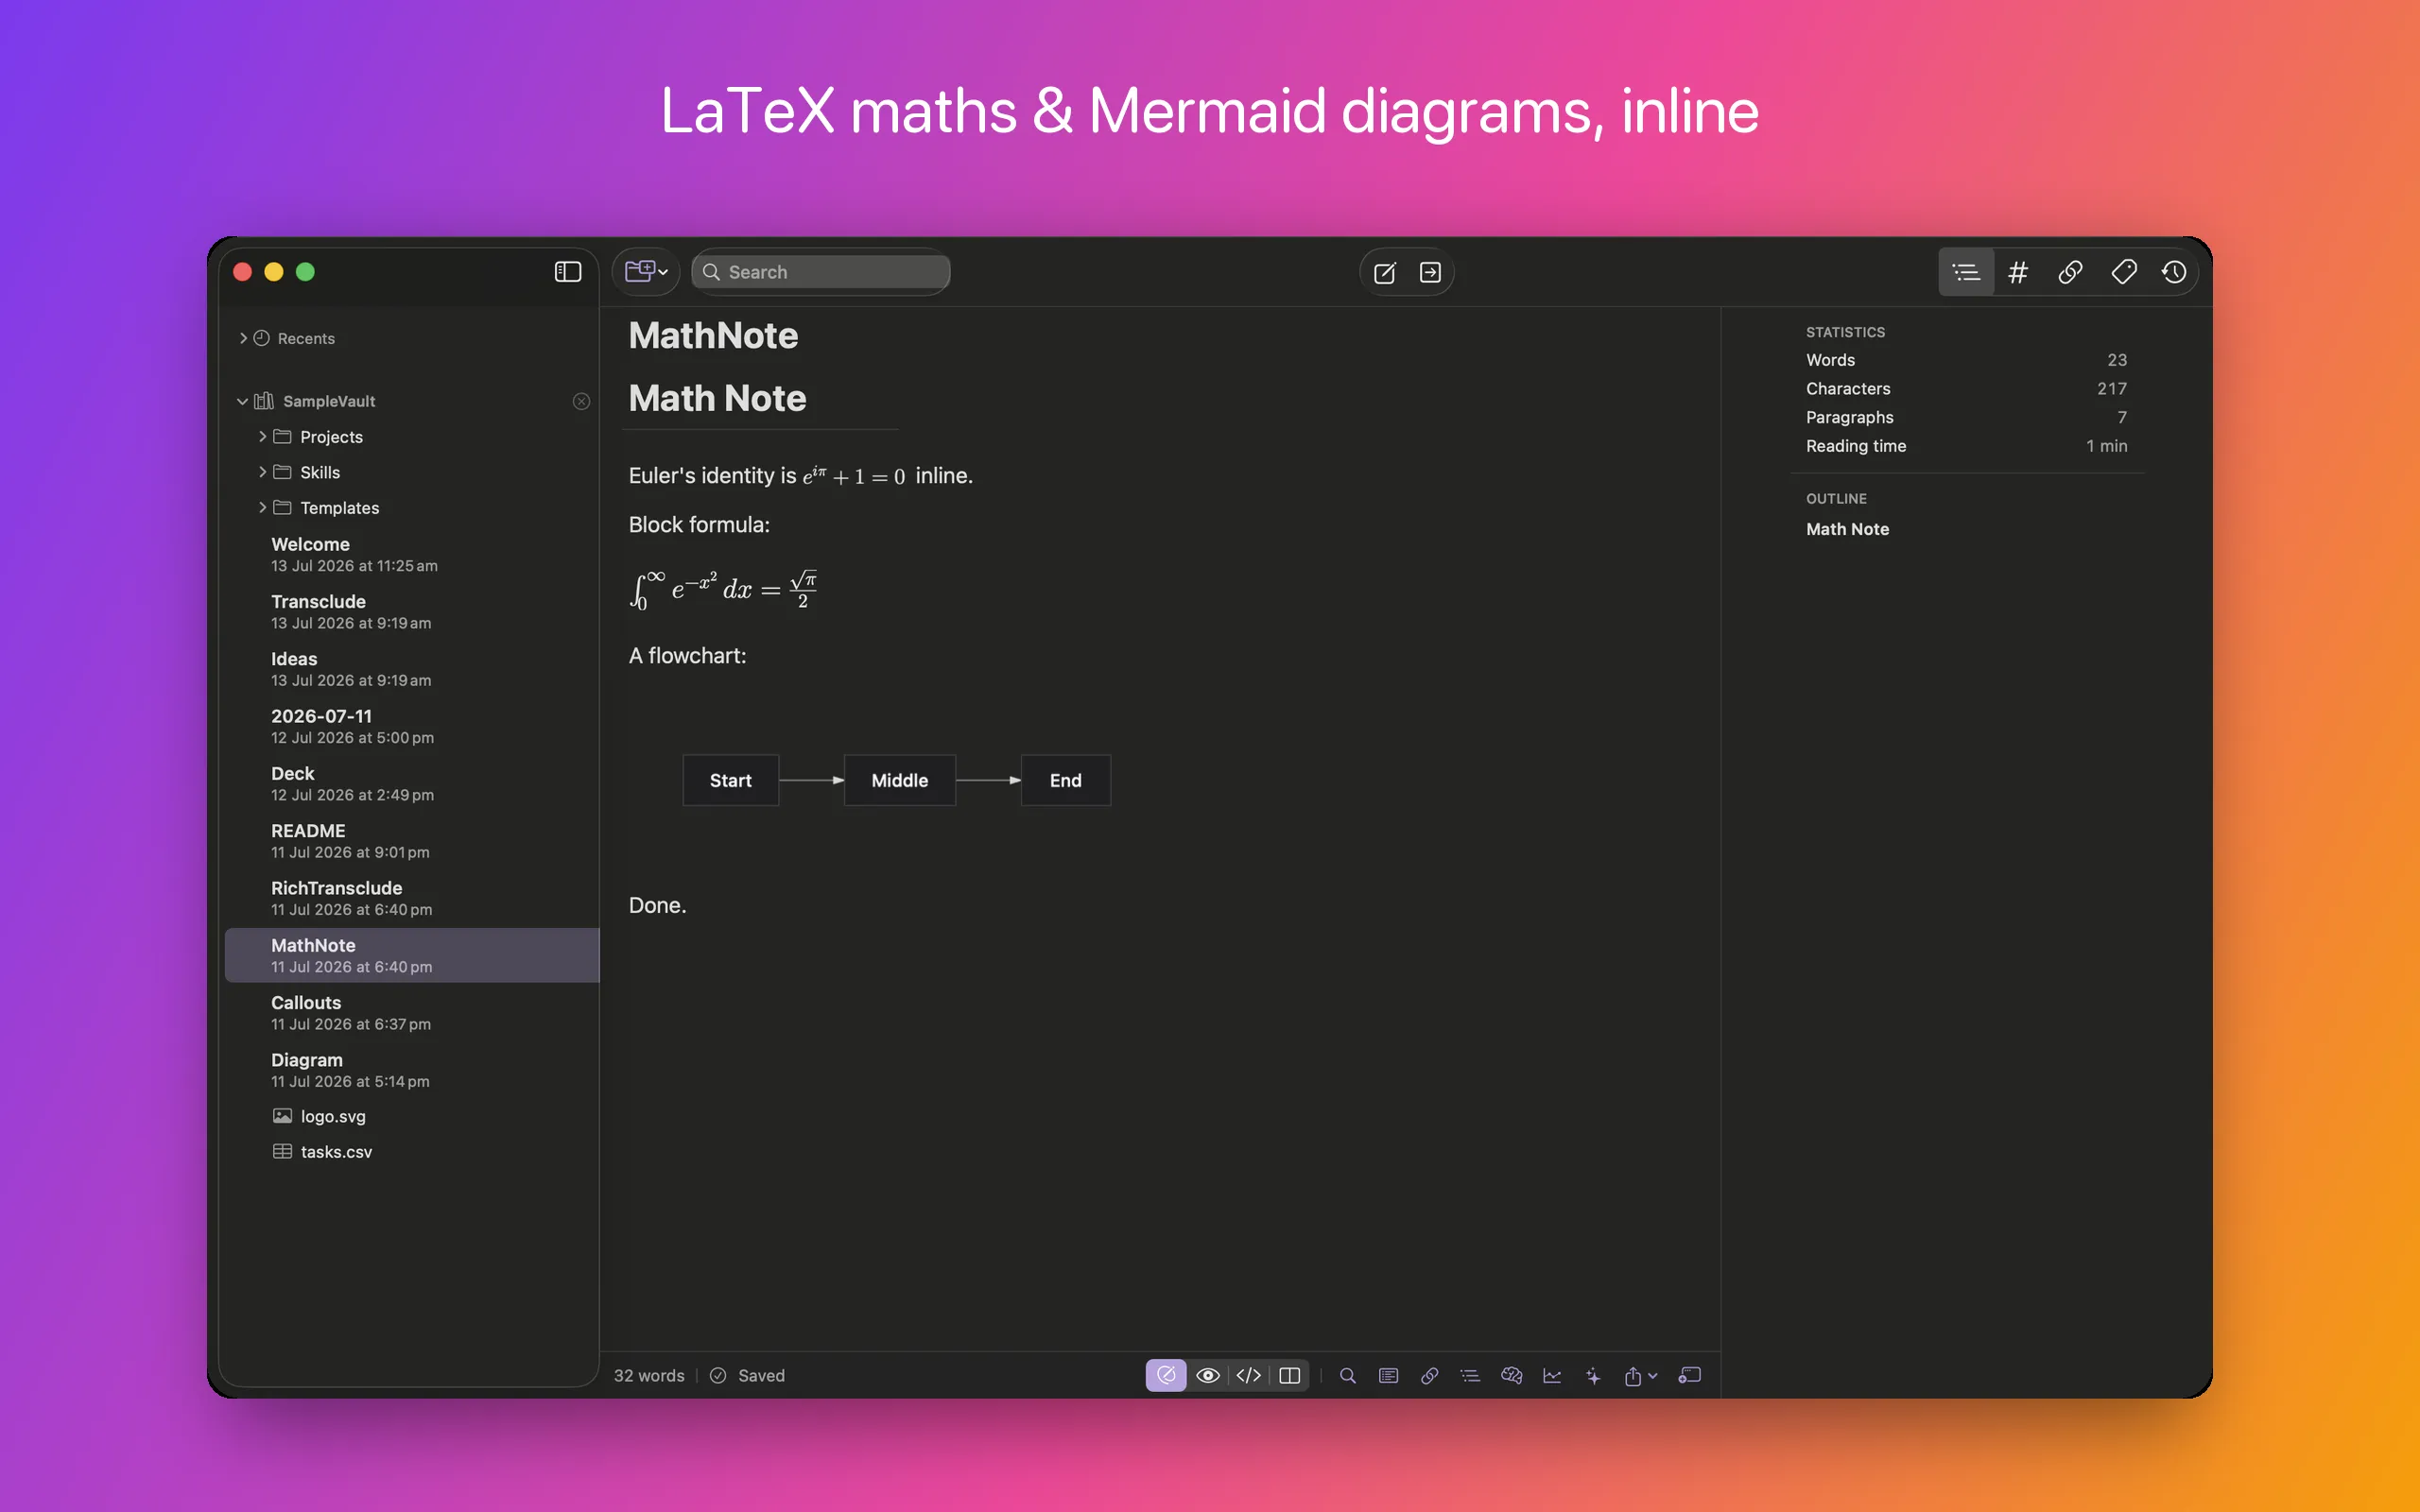Open the Deck note

point(412,783)
